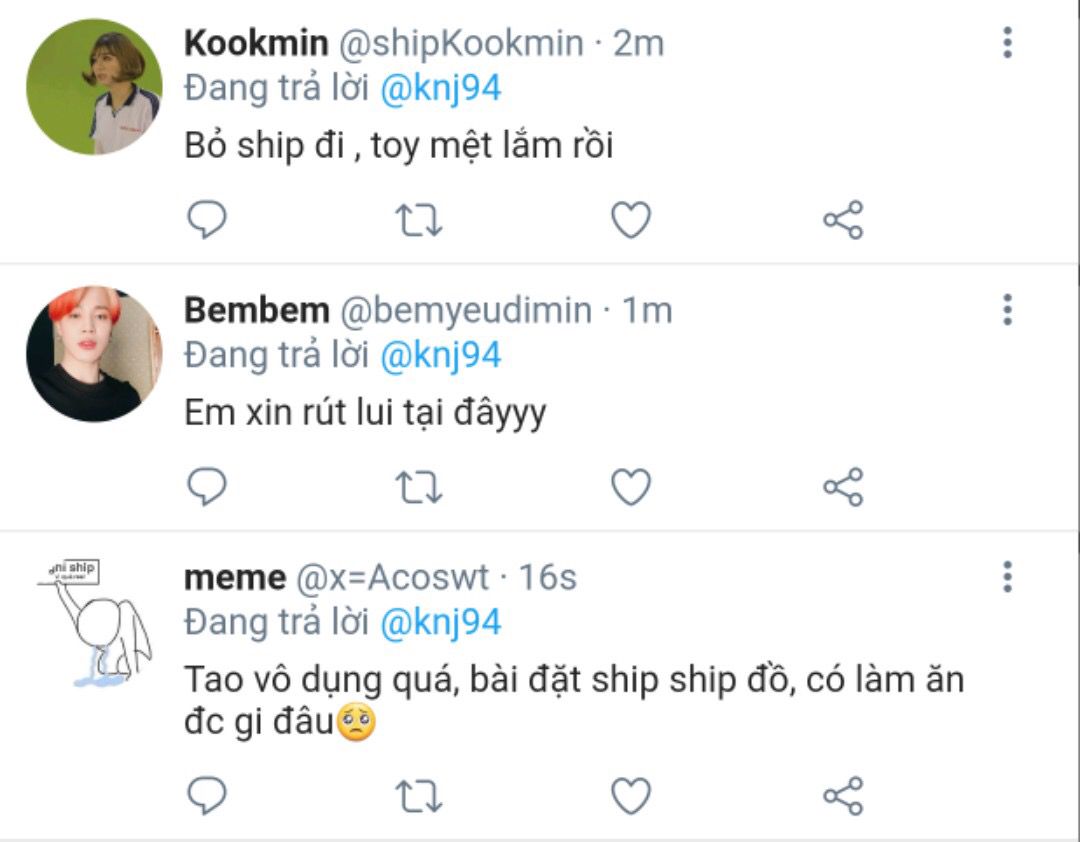The height and width of the screenshot is (842, 1080).
Task: Retweet the tweet from meme
Action: 419,796
